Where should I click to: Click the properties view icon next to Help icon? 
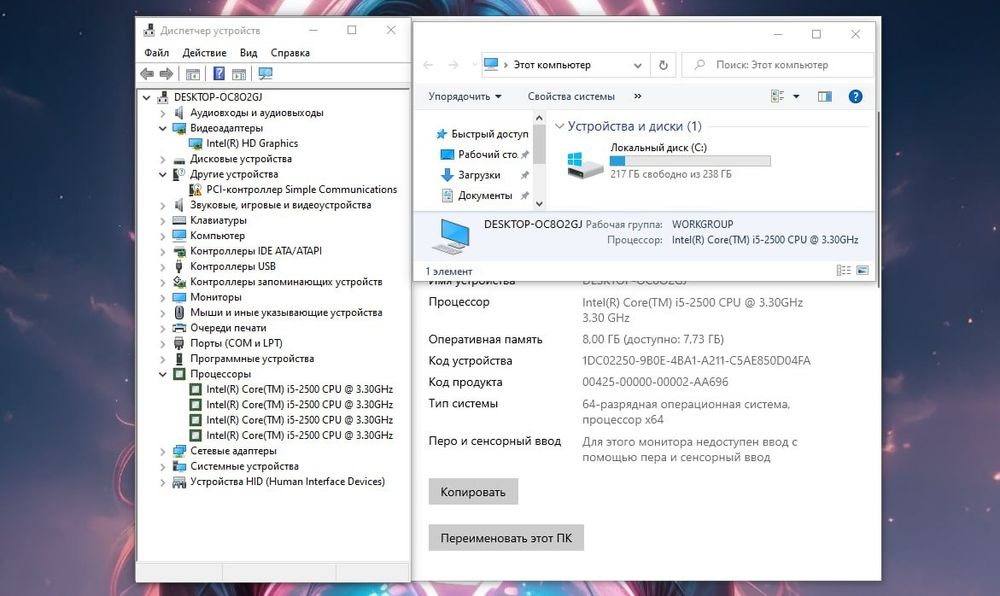239,75
